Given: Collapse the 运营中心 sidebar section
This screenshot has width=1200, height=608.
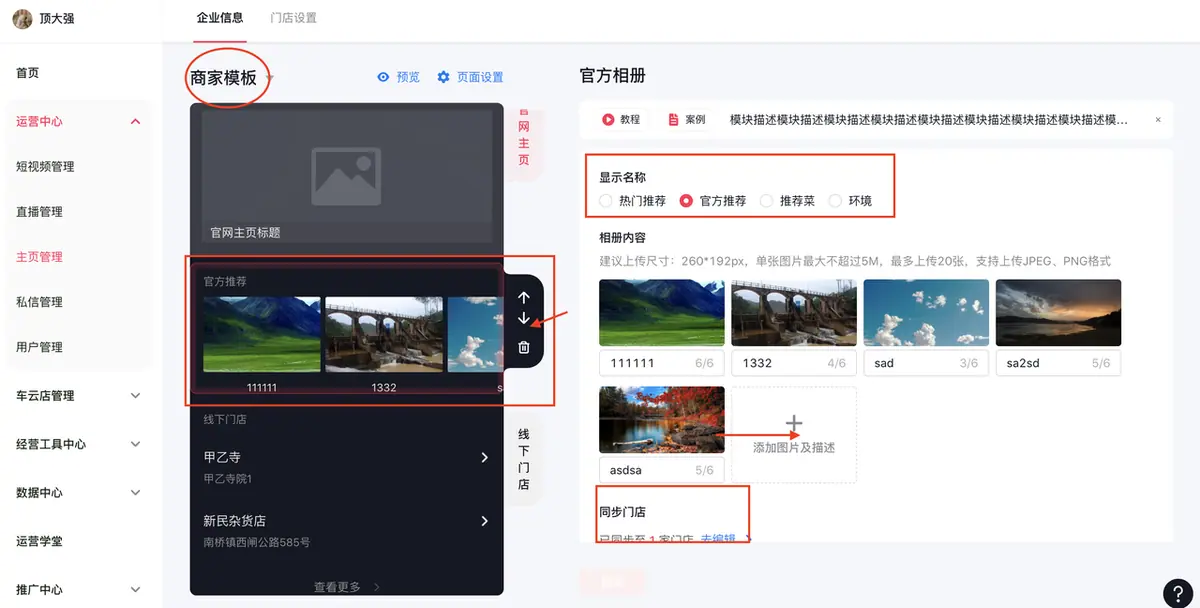Looking at the screenshot, I should pyautogui.click(x=136, y=122).
